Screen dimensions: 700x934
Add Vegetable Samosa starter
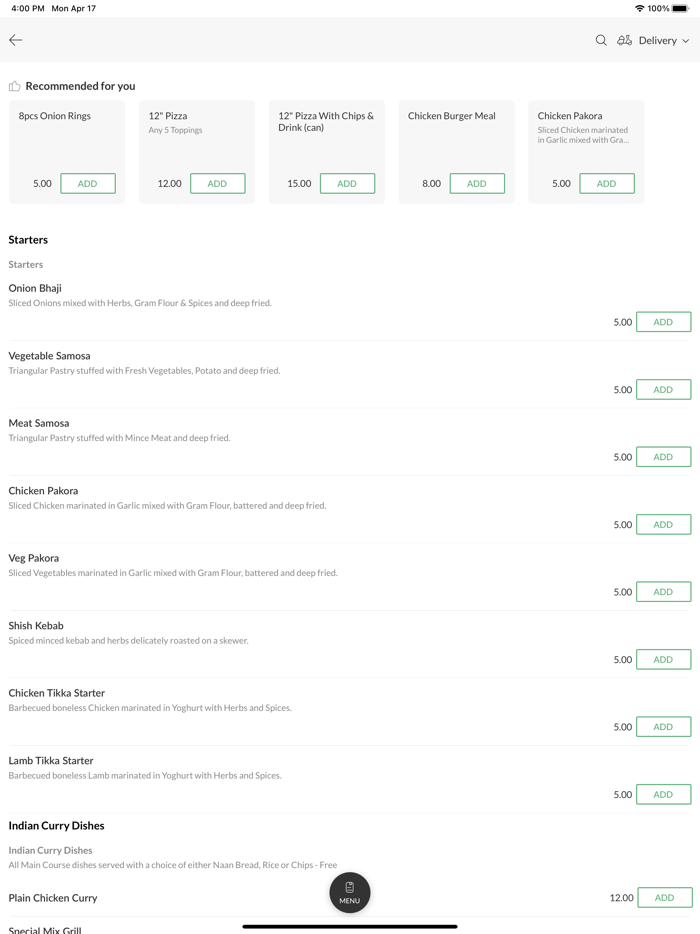point(663,389)
